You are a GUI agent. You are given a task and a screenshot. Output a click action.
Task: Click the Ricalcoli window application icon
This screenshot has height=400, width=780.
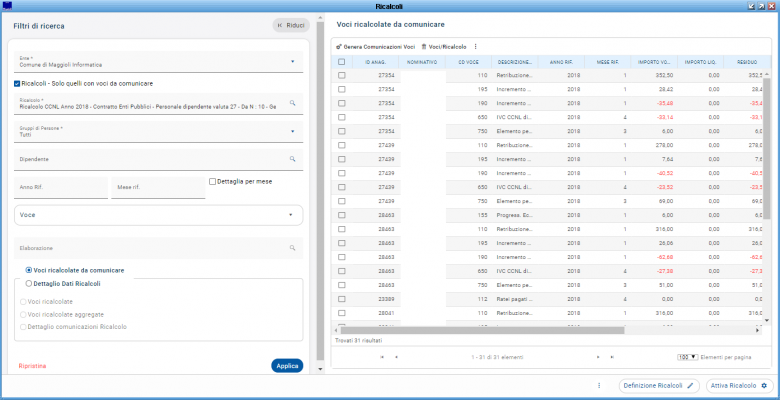pyautogui.click(x=7, y=6)
